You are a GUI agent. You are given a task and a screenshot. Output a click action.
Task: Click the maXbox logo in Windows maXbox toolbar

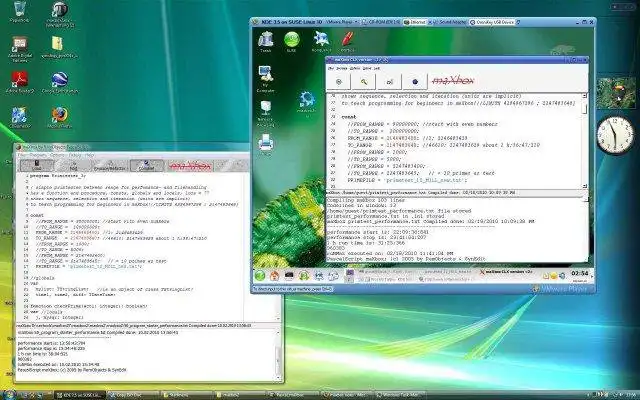[190, 166]
